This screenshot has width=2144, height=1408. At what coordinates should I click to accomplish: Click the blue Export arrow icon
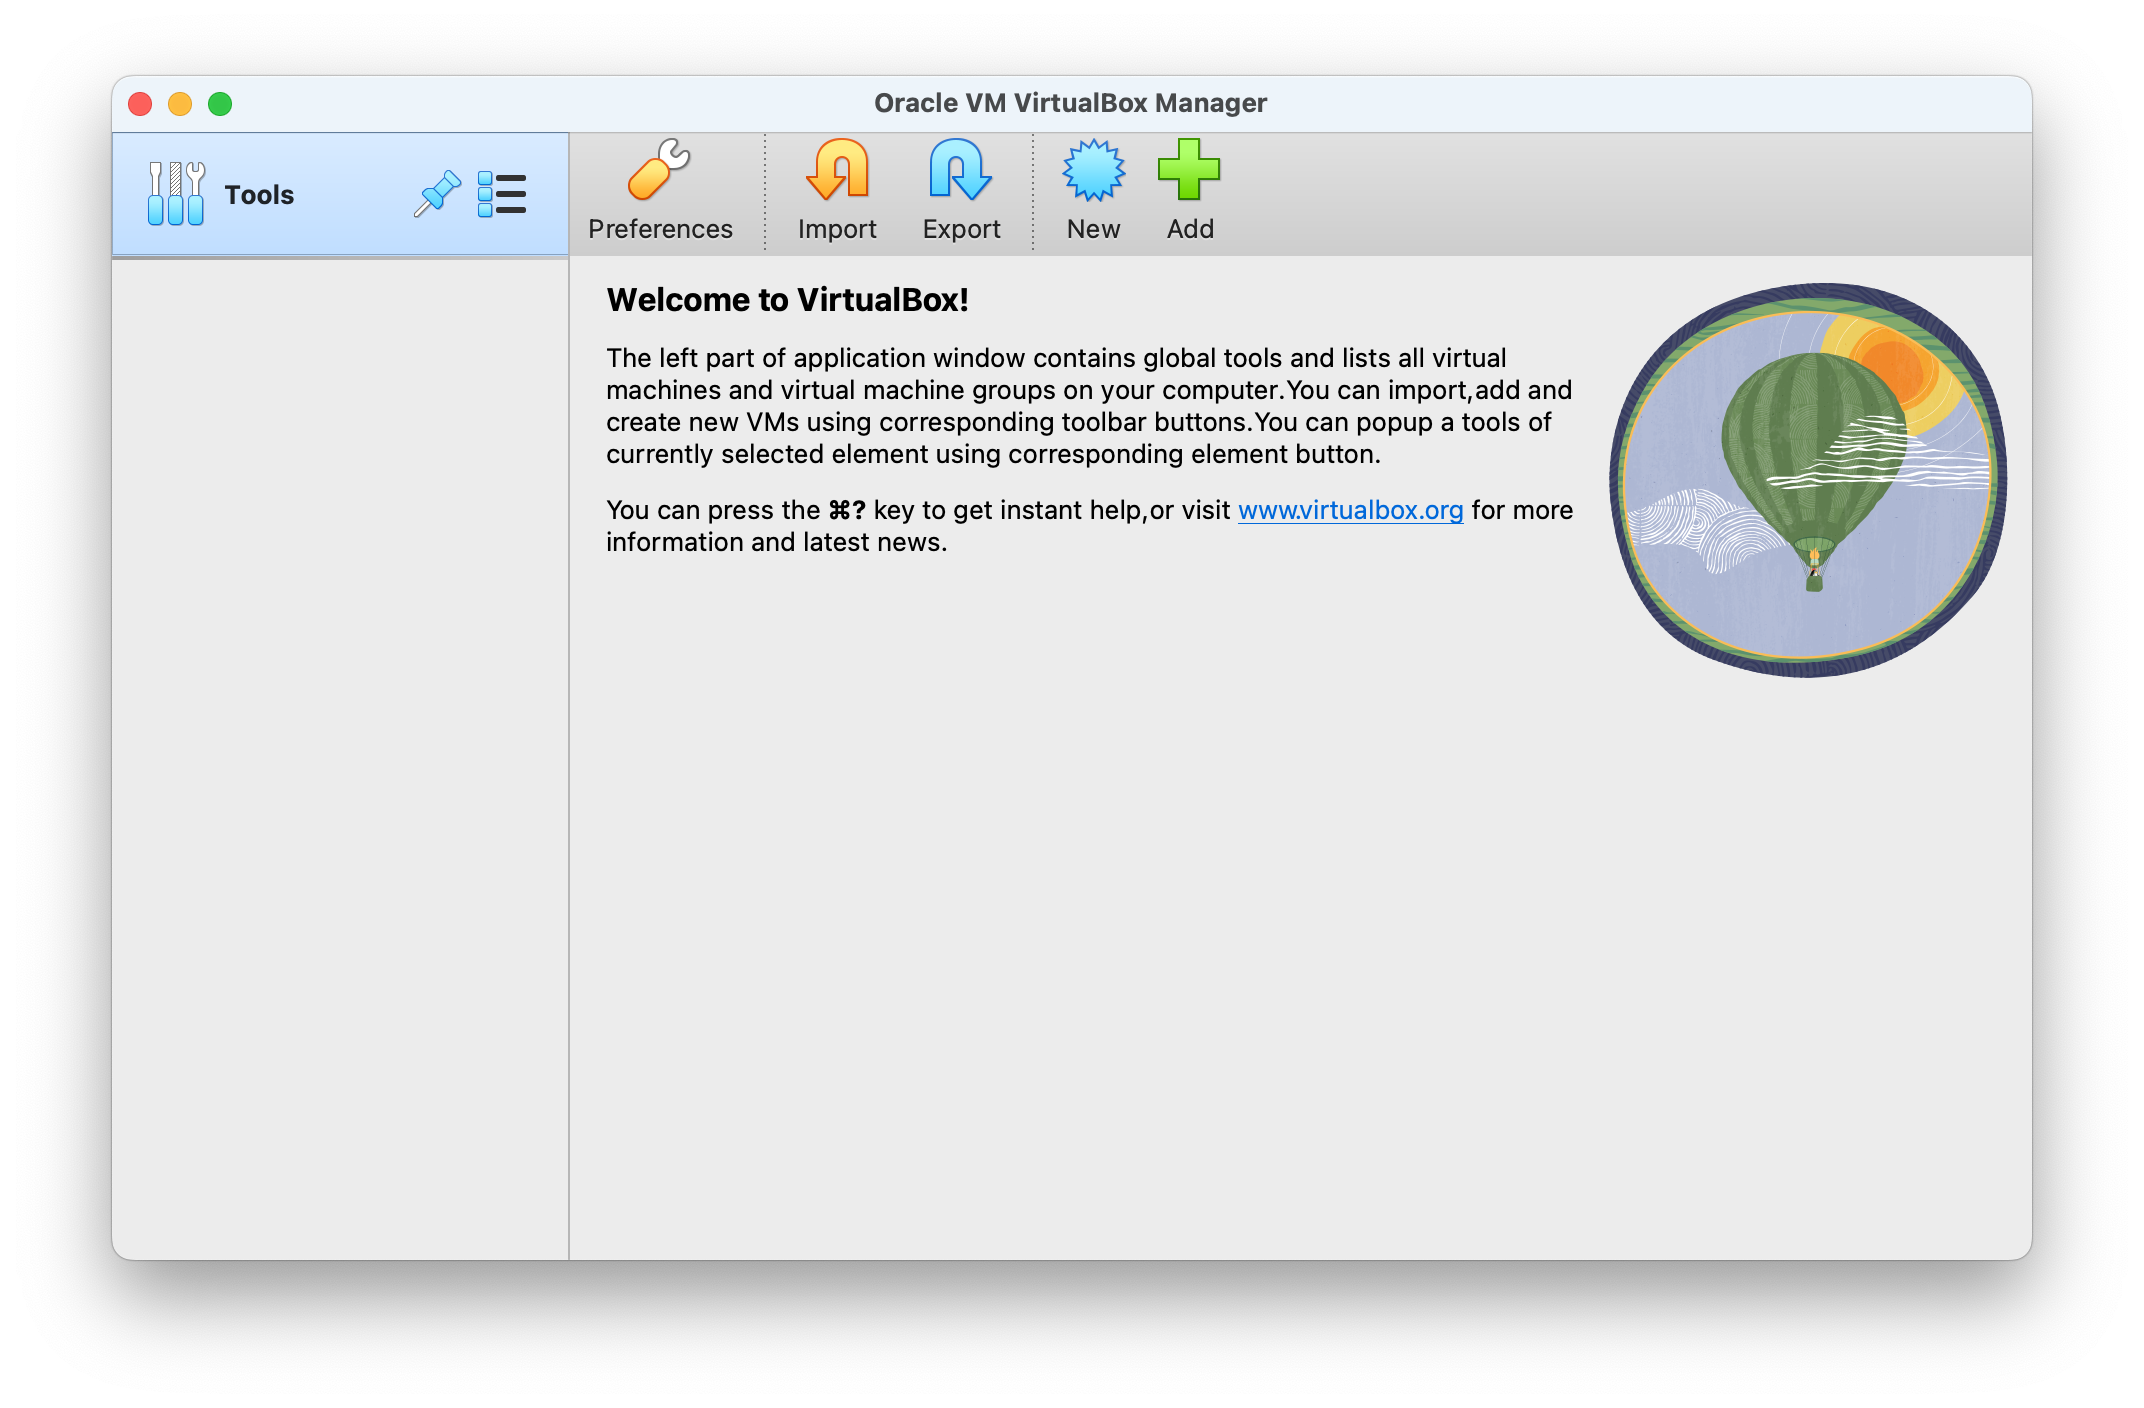(960, 170)
